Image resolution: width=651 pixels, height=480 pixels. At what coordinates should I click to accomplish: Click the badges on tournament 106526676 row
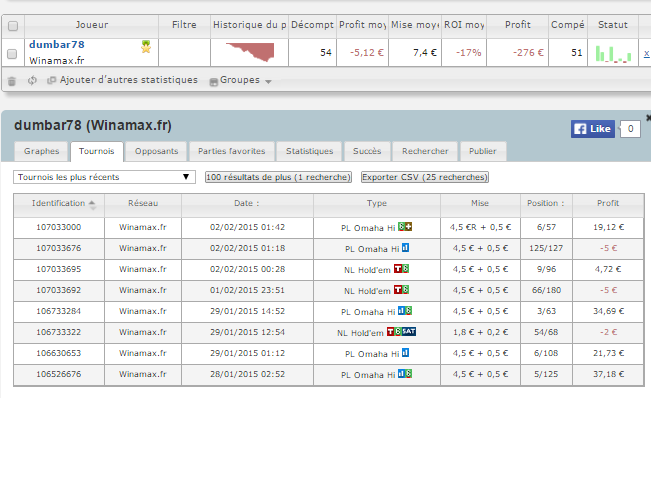[x=405, y=374]
